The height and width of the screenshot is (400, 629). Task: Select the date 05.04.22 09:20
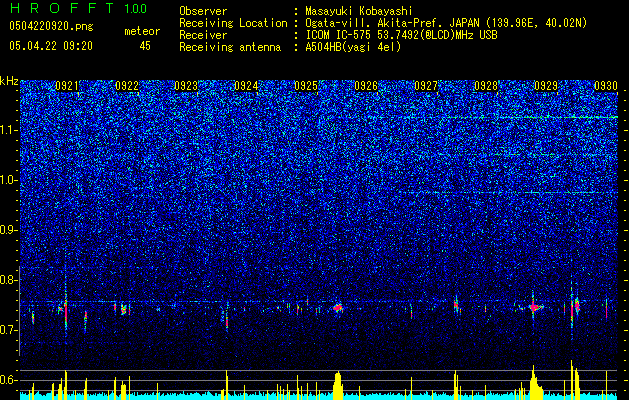click(51, 46)
